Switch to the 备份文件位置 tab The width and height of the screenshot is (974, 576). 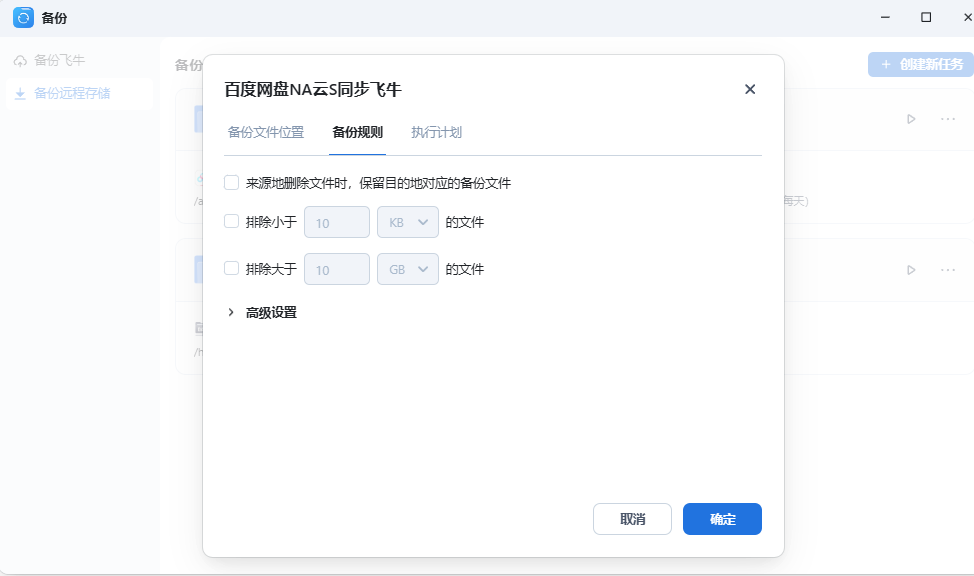tap(266, 132)
